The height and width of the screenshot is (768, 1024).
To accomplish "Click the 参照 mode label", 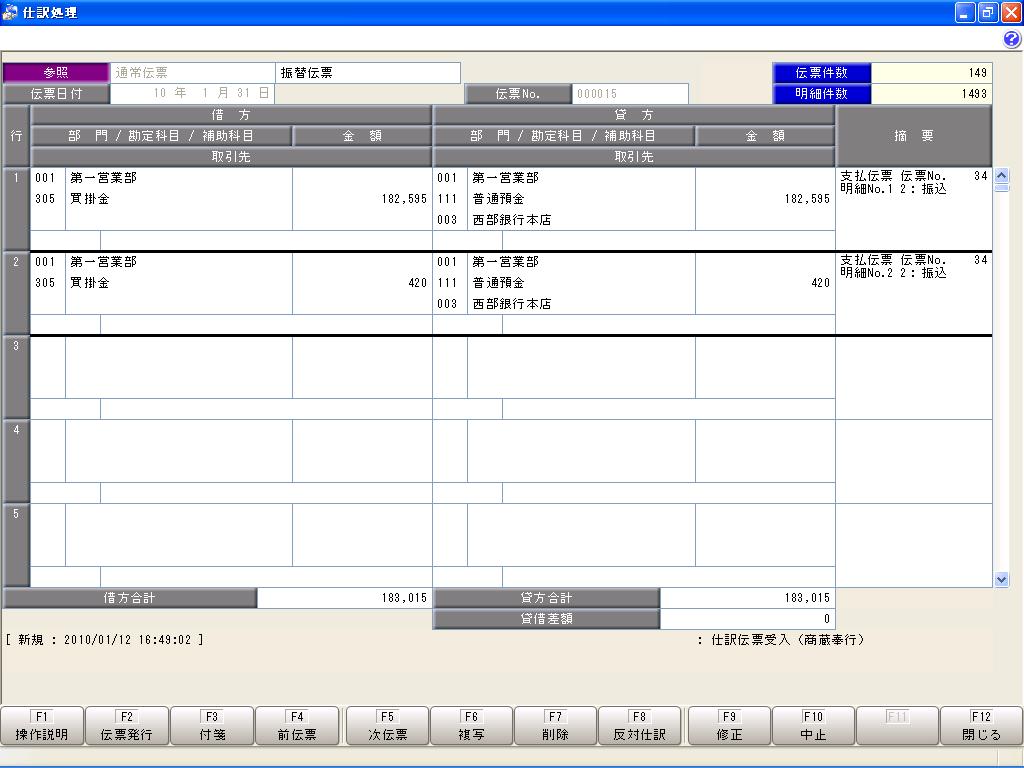I will click(x=56, y=72).
